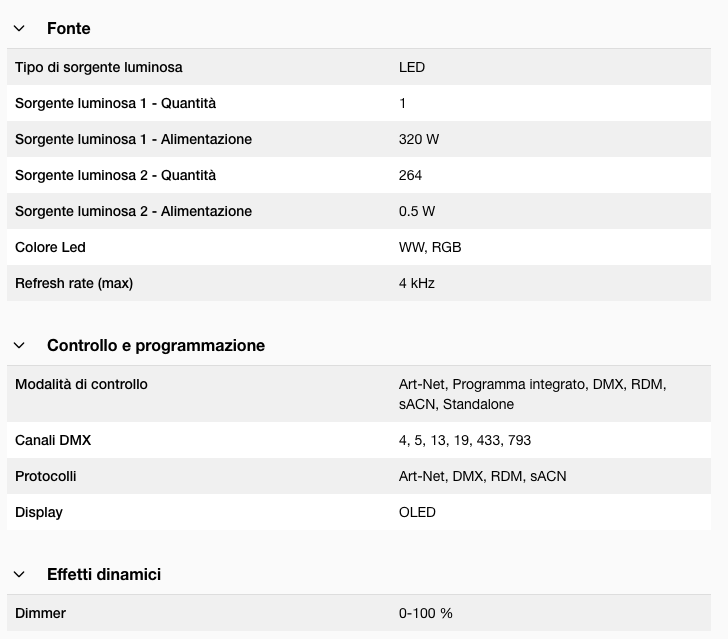Select the Modalità di controllo label
This screenshot has width=728, height=639.
pos(81,385)
